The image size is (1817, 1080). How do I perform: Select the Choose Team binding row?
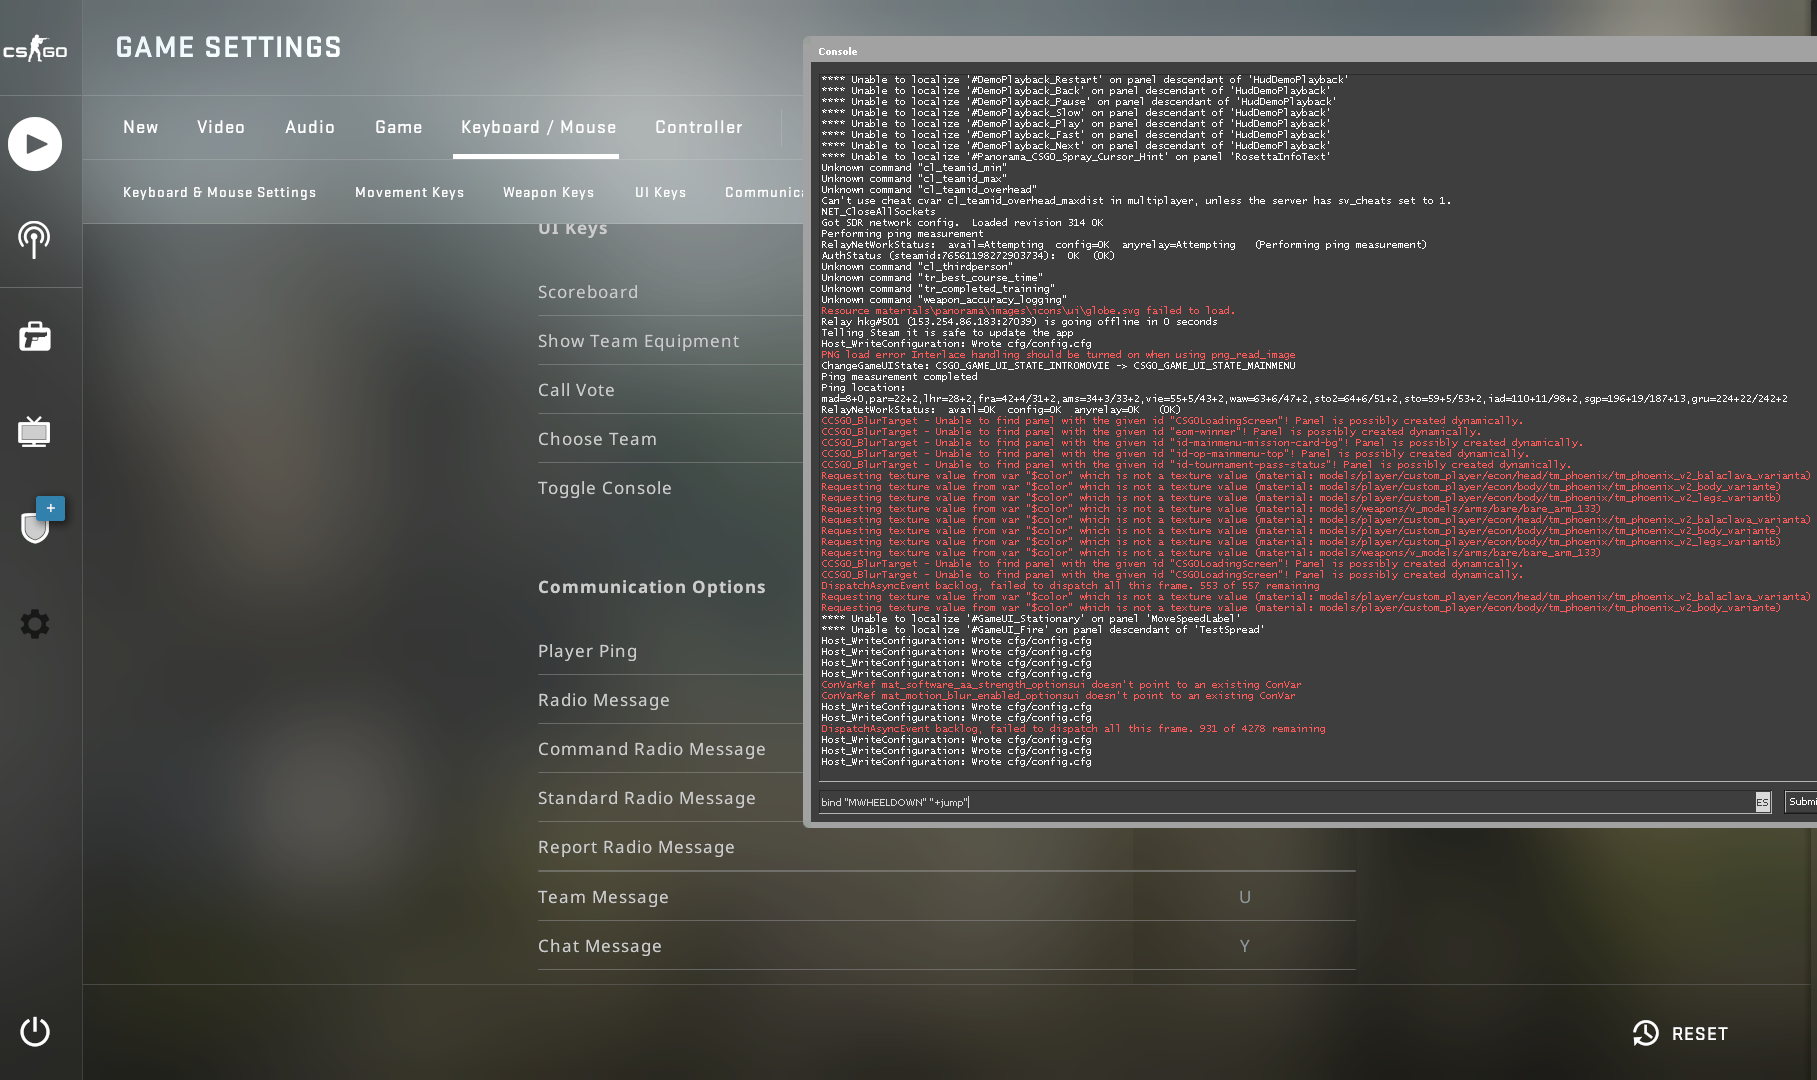pyautogui.click(x=670, y=439)
